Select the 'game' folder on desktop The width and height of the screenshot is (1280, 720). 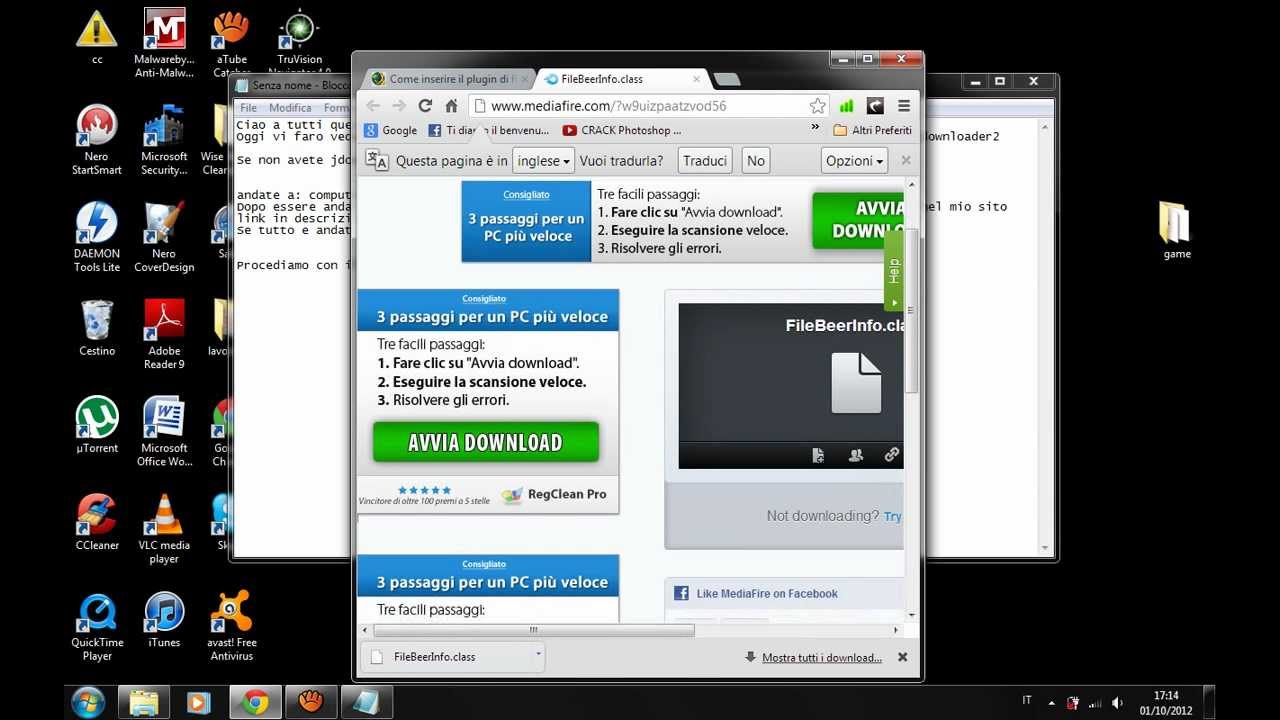[1176, 230]
